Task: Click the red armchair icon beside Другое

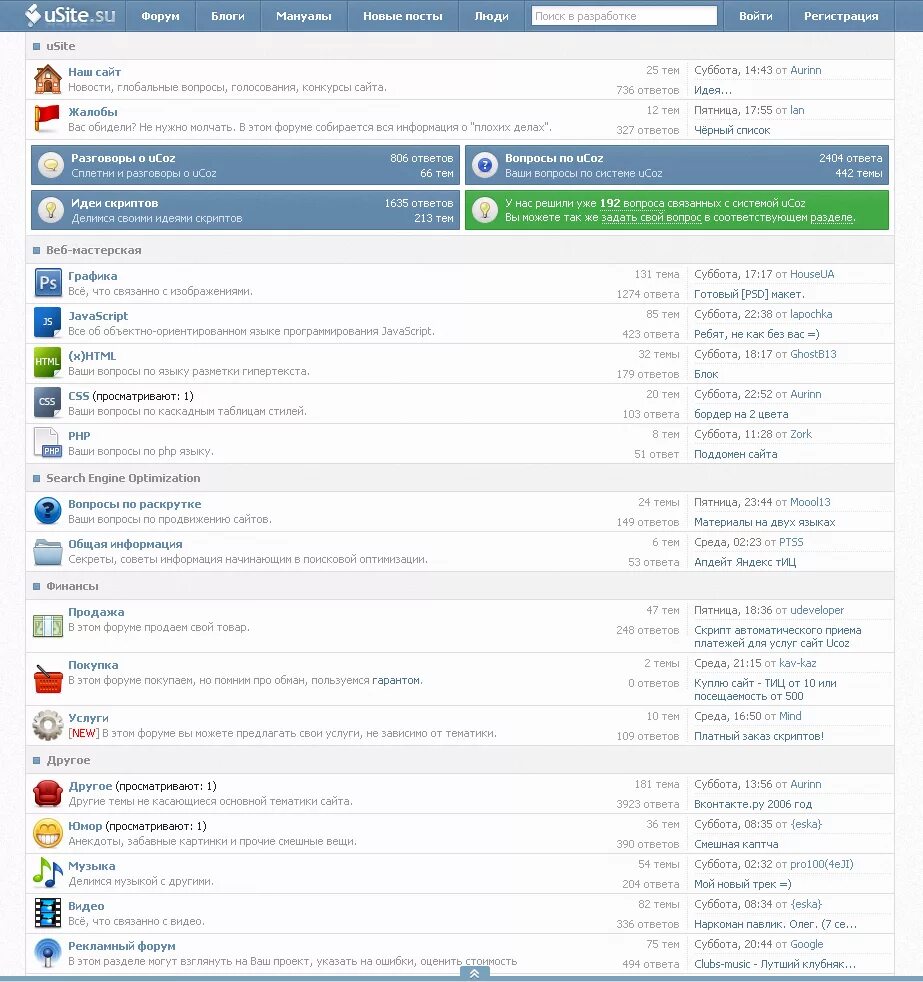Action: [48, 793]
